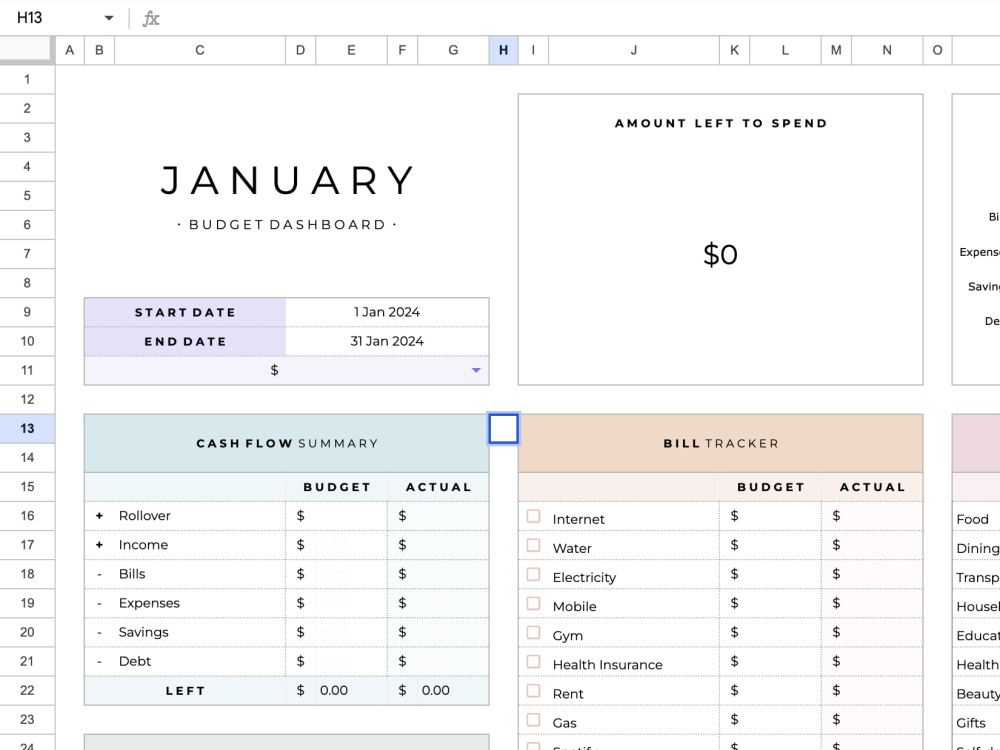Select row 9 header
This screenshot has height=750, width=1000.
(27, 312)
